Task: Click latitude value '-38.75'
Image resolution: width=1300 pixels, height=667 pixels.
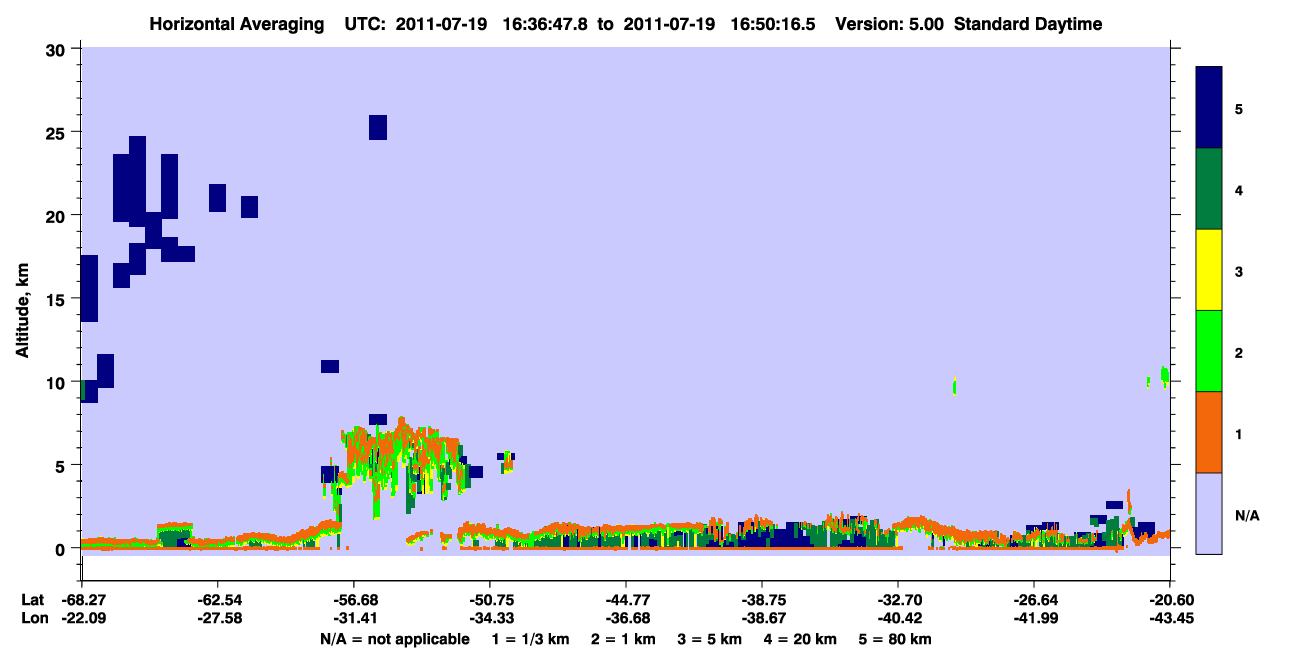Action: coord(762,600)
